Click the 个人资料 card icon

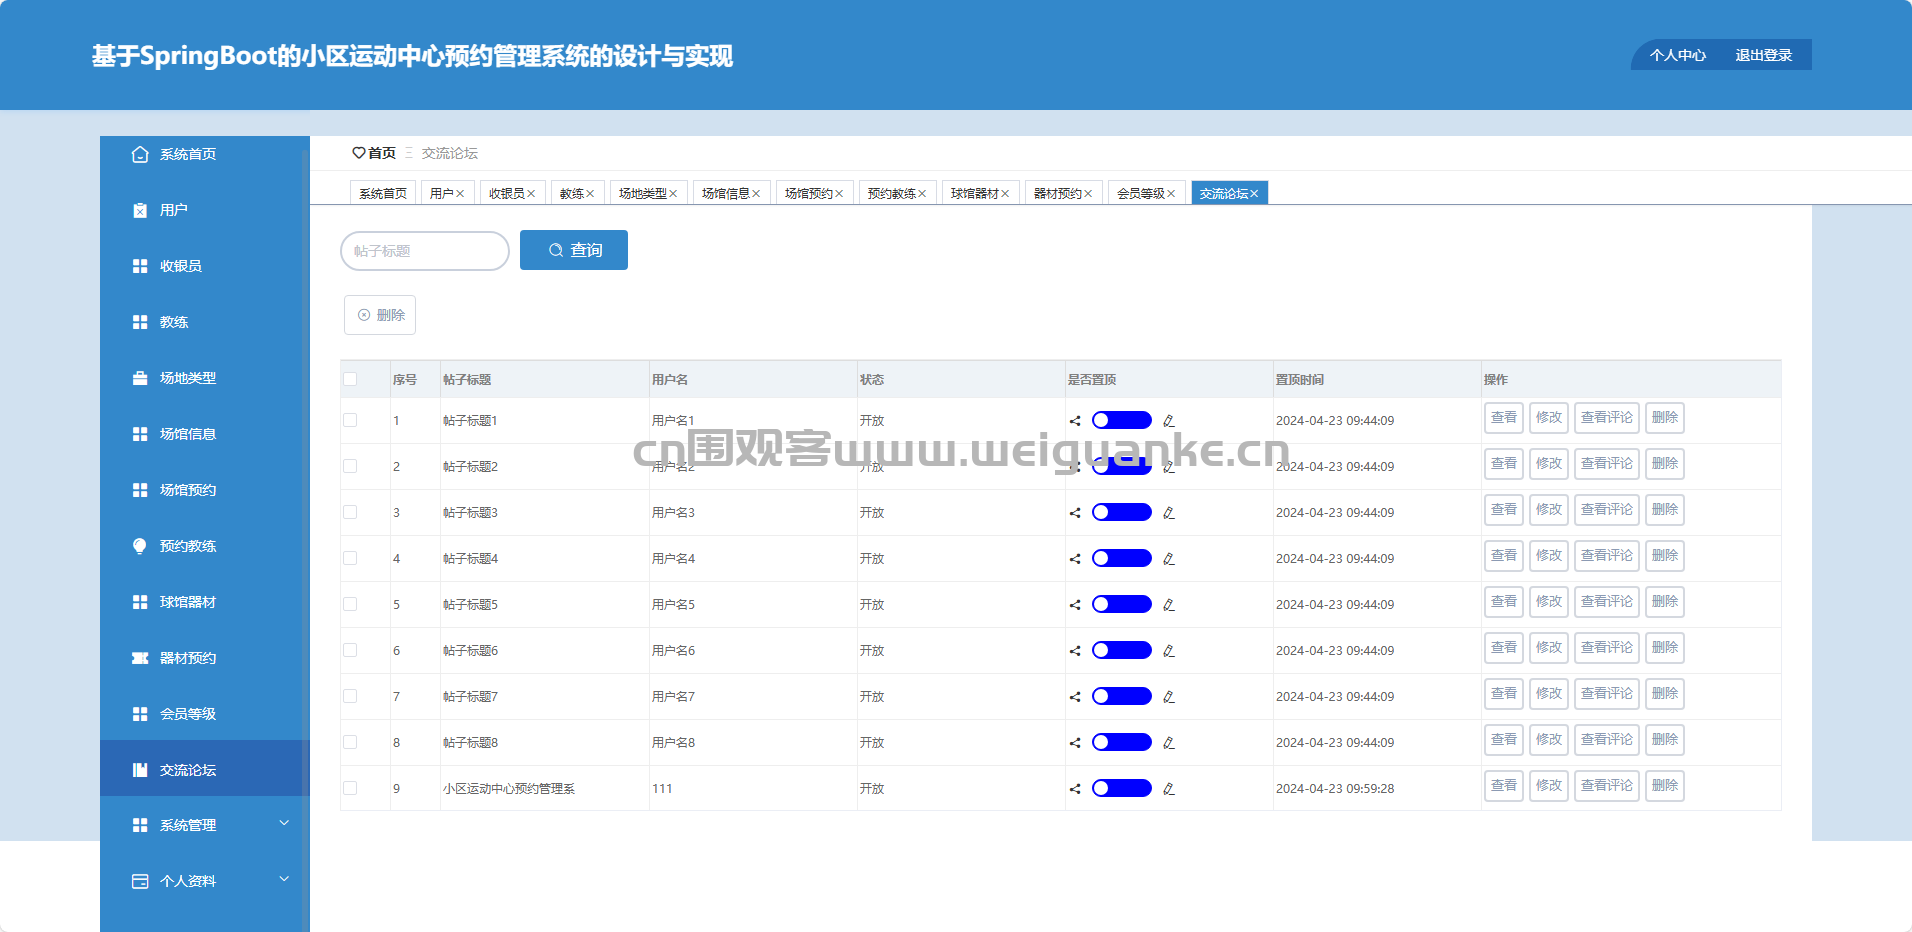pyautogui.click(x=140, y=881)
